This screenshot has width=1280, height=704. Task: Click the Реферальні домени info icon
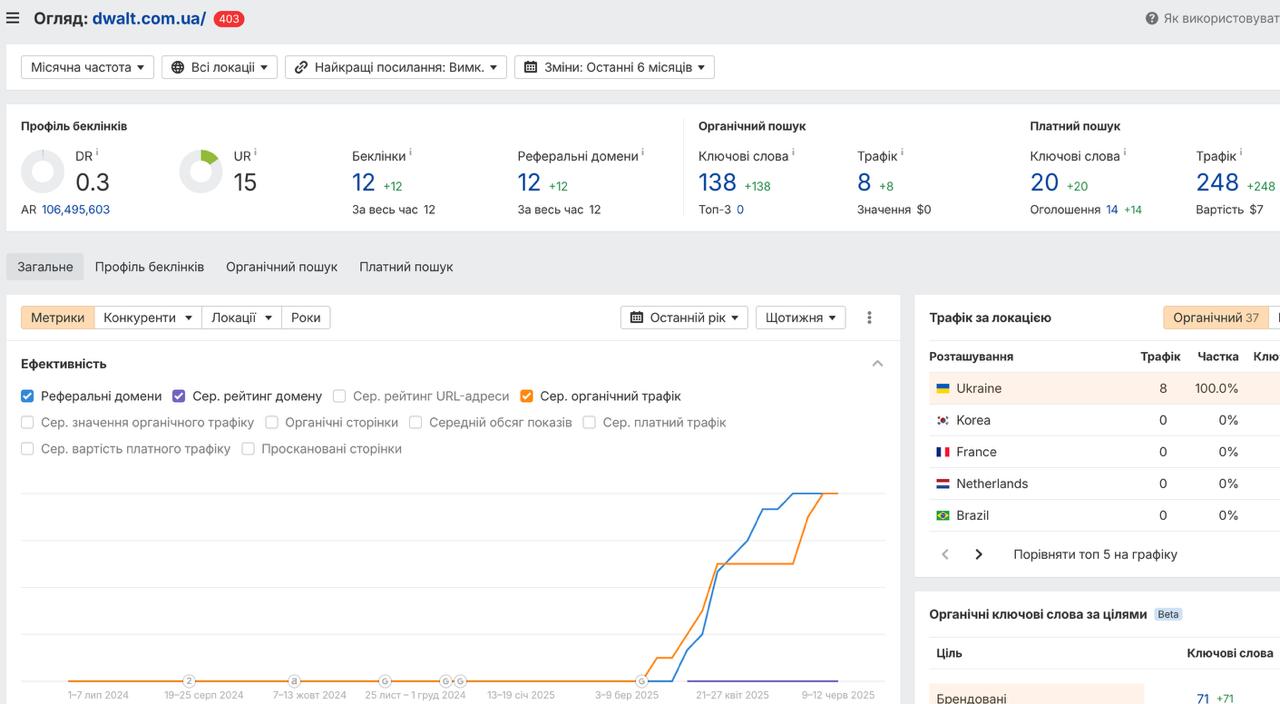pyautogui.click(x=642, y=153)
